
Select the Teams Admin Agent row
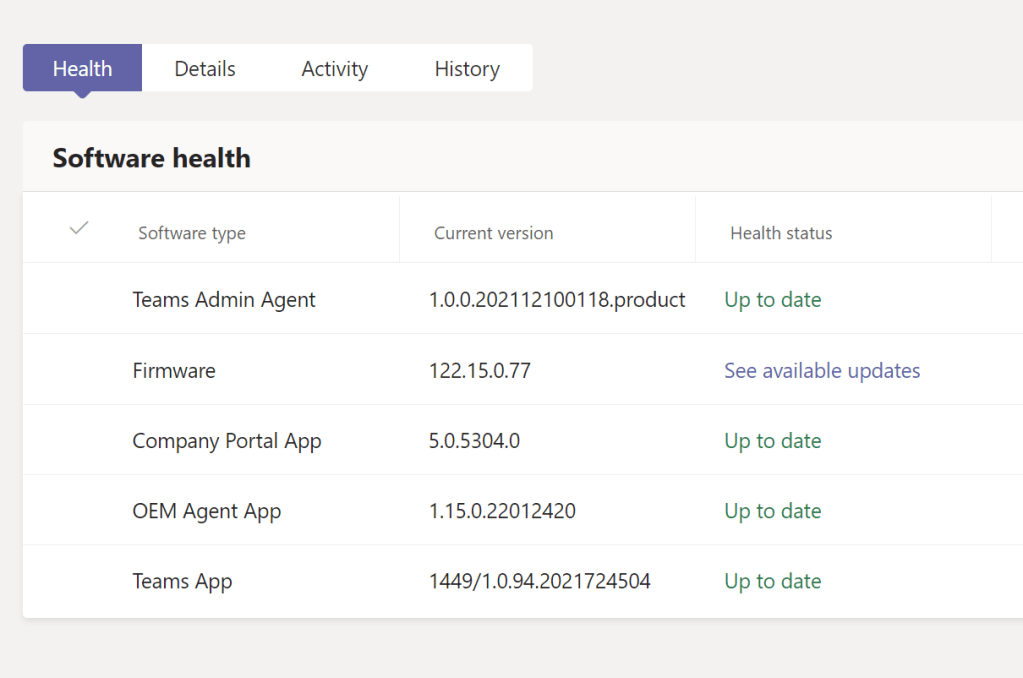tap(223, 300)
